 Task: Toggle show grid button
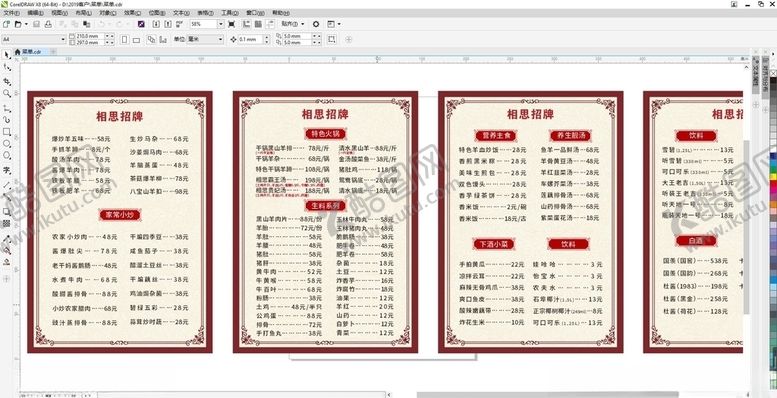(x=258, y=24)
